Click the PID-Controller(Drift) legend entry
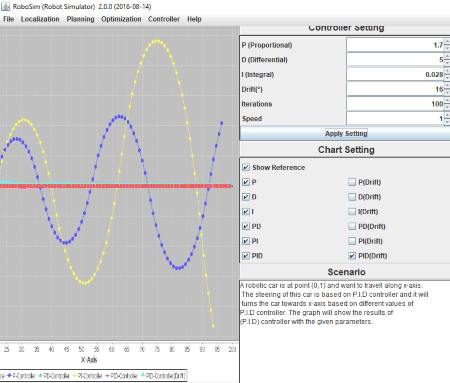Image resolution: width=450 pixels, height=383 pixels. click(x=163, y=376)
